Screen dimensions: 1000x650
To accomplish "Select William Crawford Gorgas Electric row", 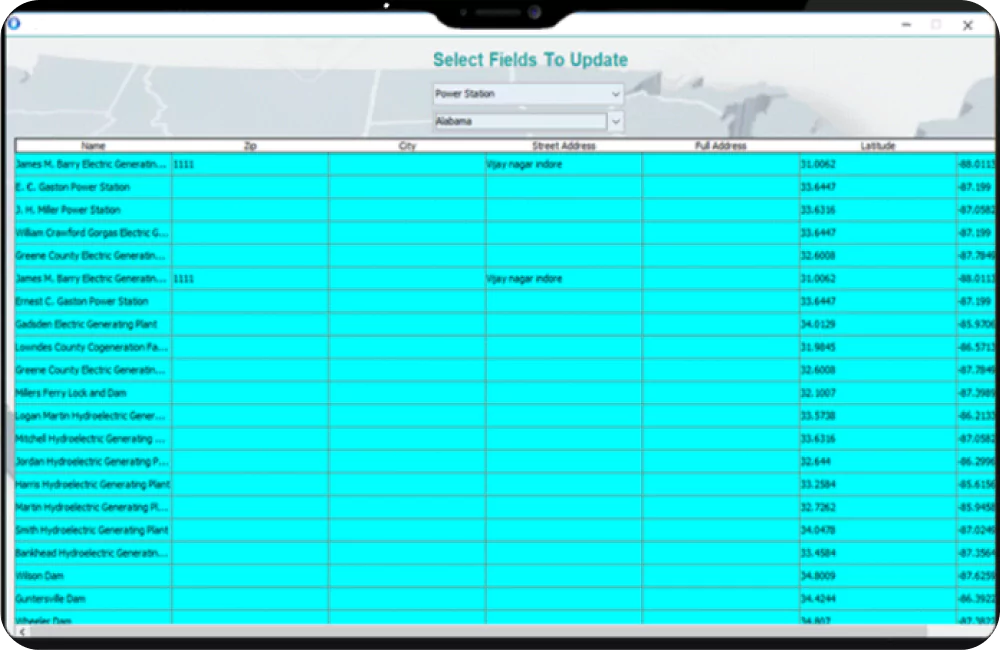I will (x=504, y=233).
